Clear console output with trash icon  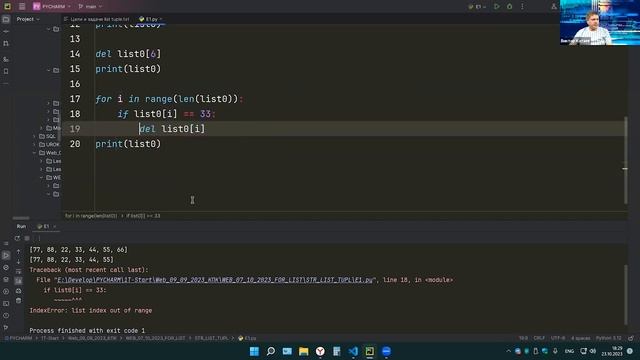(18, 301)
